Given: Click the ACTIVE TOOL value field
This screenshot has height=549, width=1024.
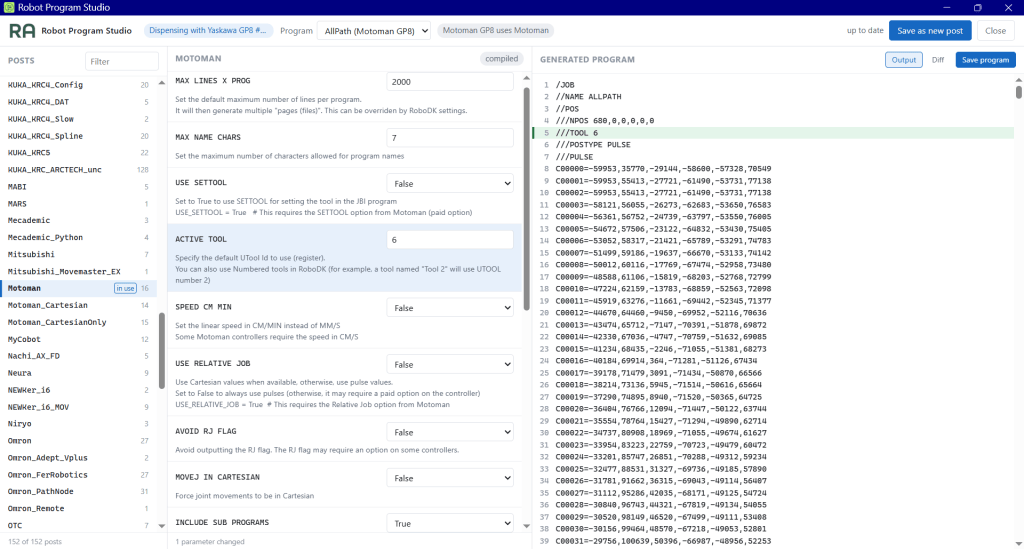Looking at the screenshot, I should pyautogui.click(x=450, y=240).
